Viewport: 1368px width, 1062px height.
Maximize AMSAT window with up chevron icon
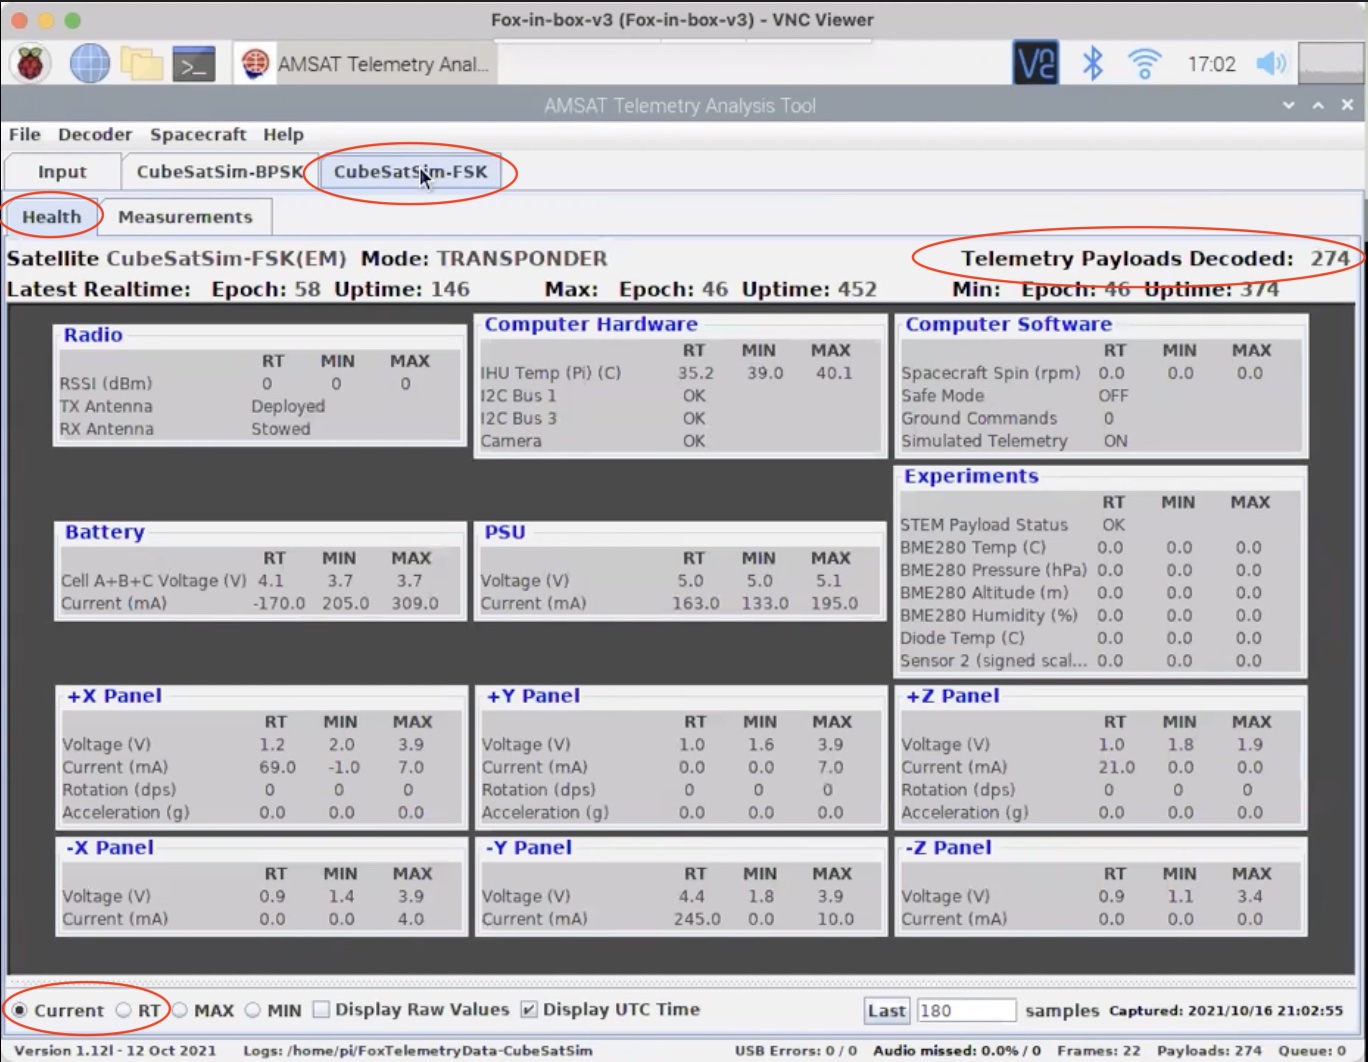click(x=1318, y=105)
